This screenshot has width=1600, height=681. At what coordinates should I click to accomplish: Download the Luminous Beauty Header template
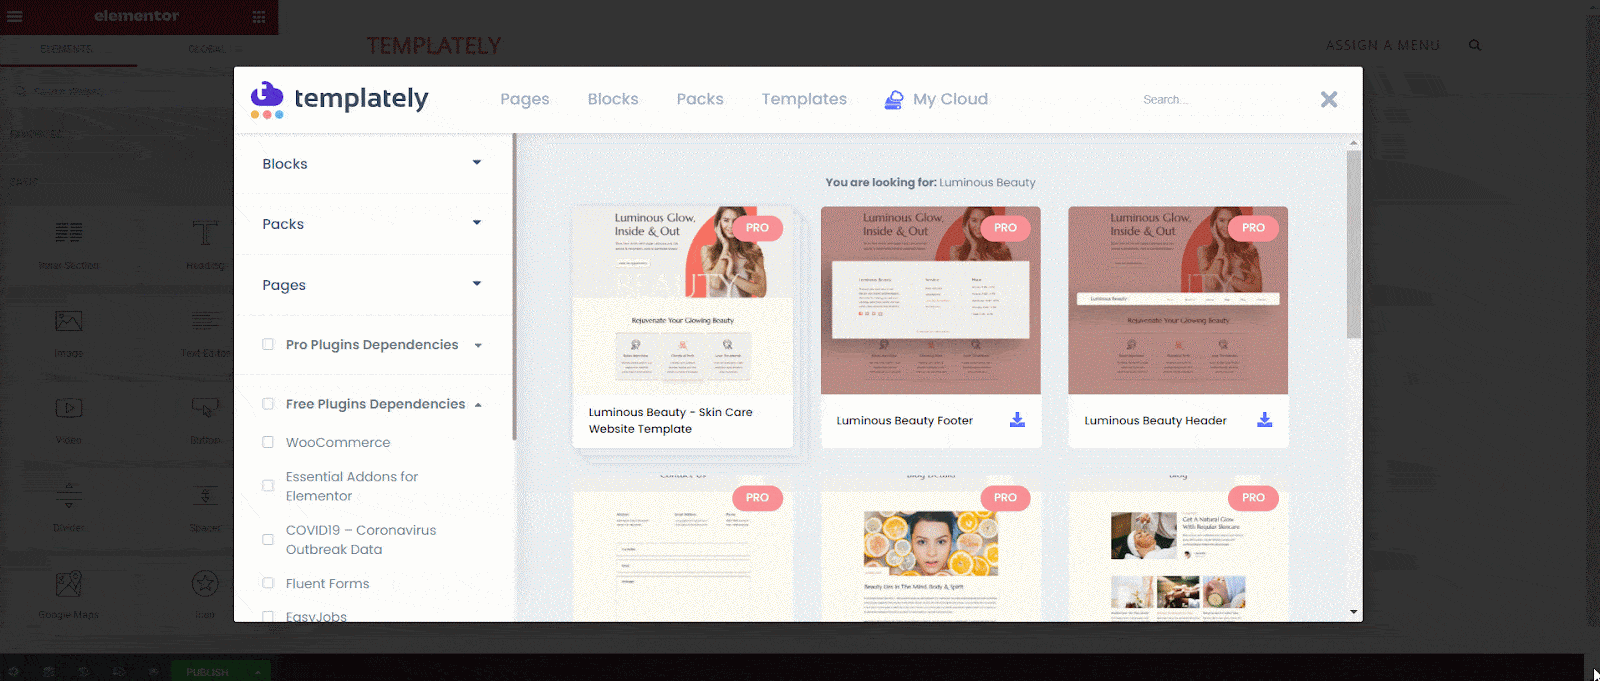(1265, 420)
